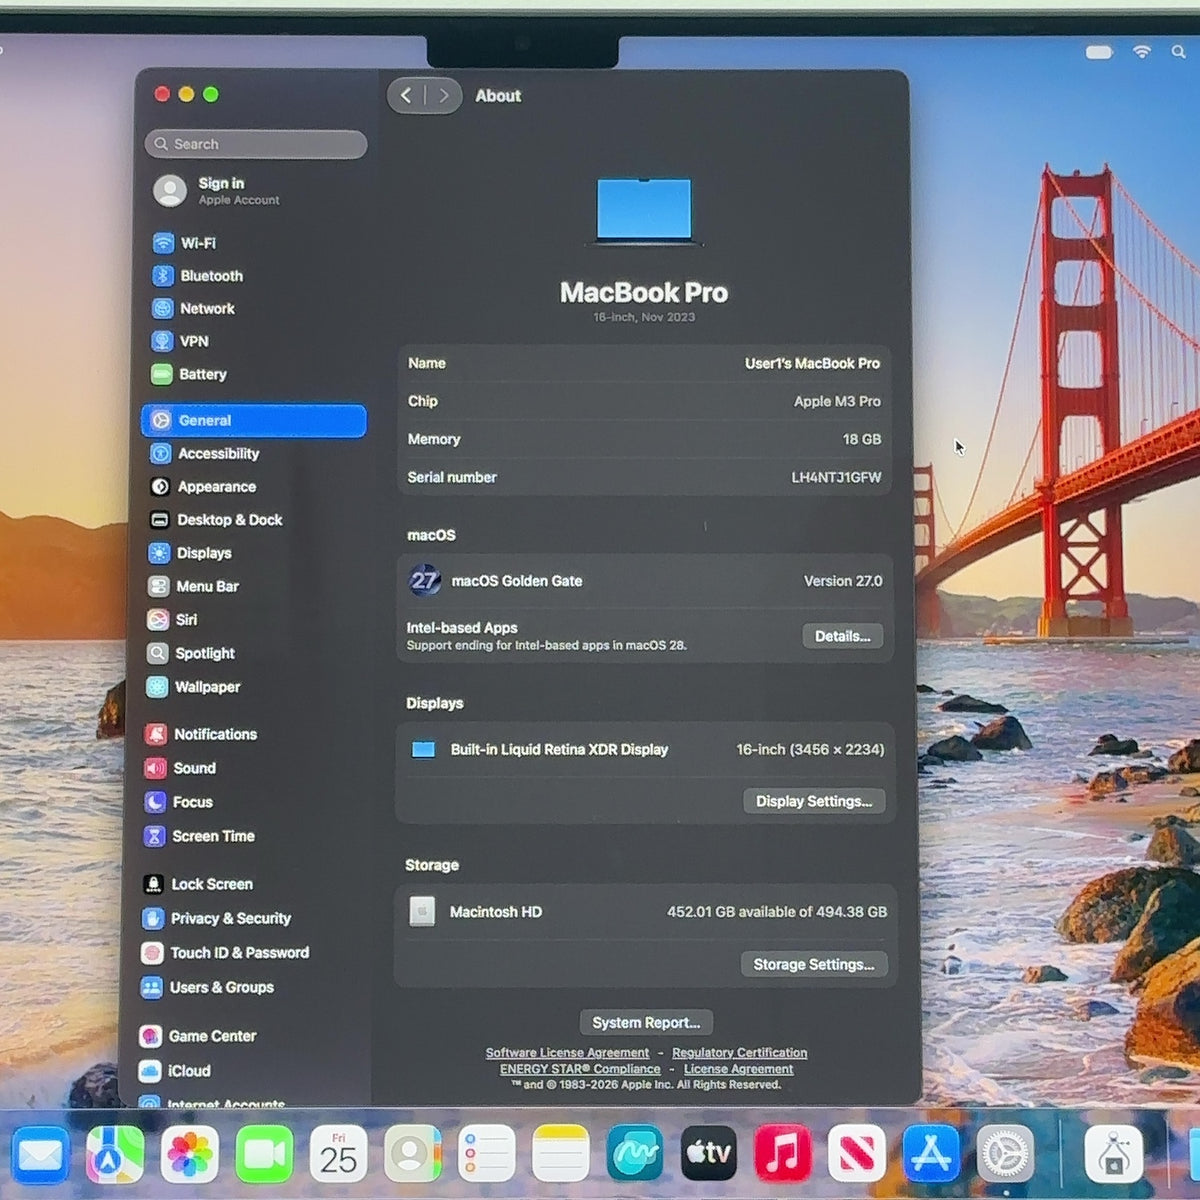Image resolution: width=1200 pixels, height=1200 pixels.
Task: Click the System Report… button
Action: pyautogui.click(x=646, y=1022)
